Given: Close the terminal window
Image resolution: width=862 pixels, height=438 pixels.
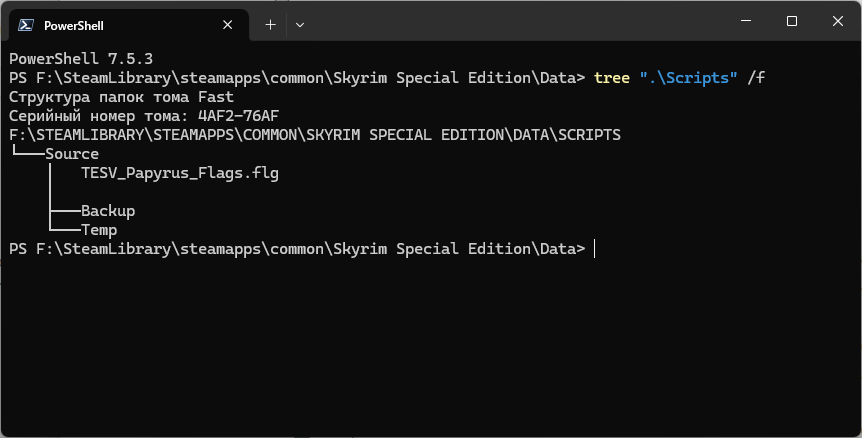Looking at the screenshot, I should [838, 21].
